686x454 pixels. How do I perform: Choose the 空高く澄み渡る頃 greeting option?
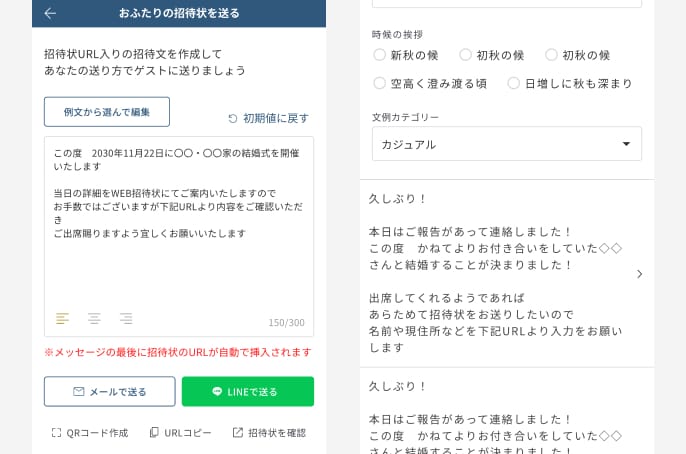coord(380,83)
